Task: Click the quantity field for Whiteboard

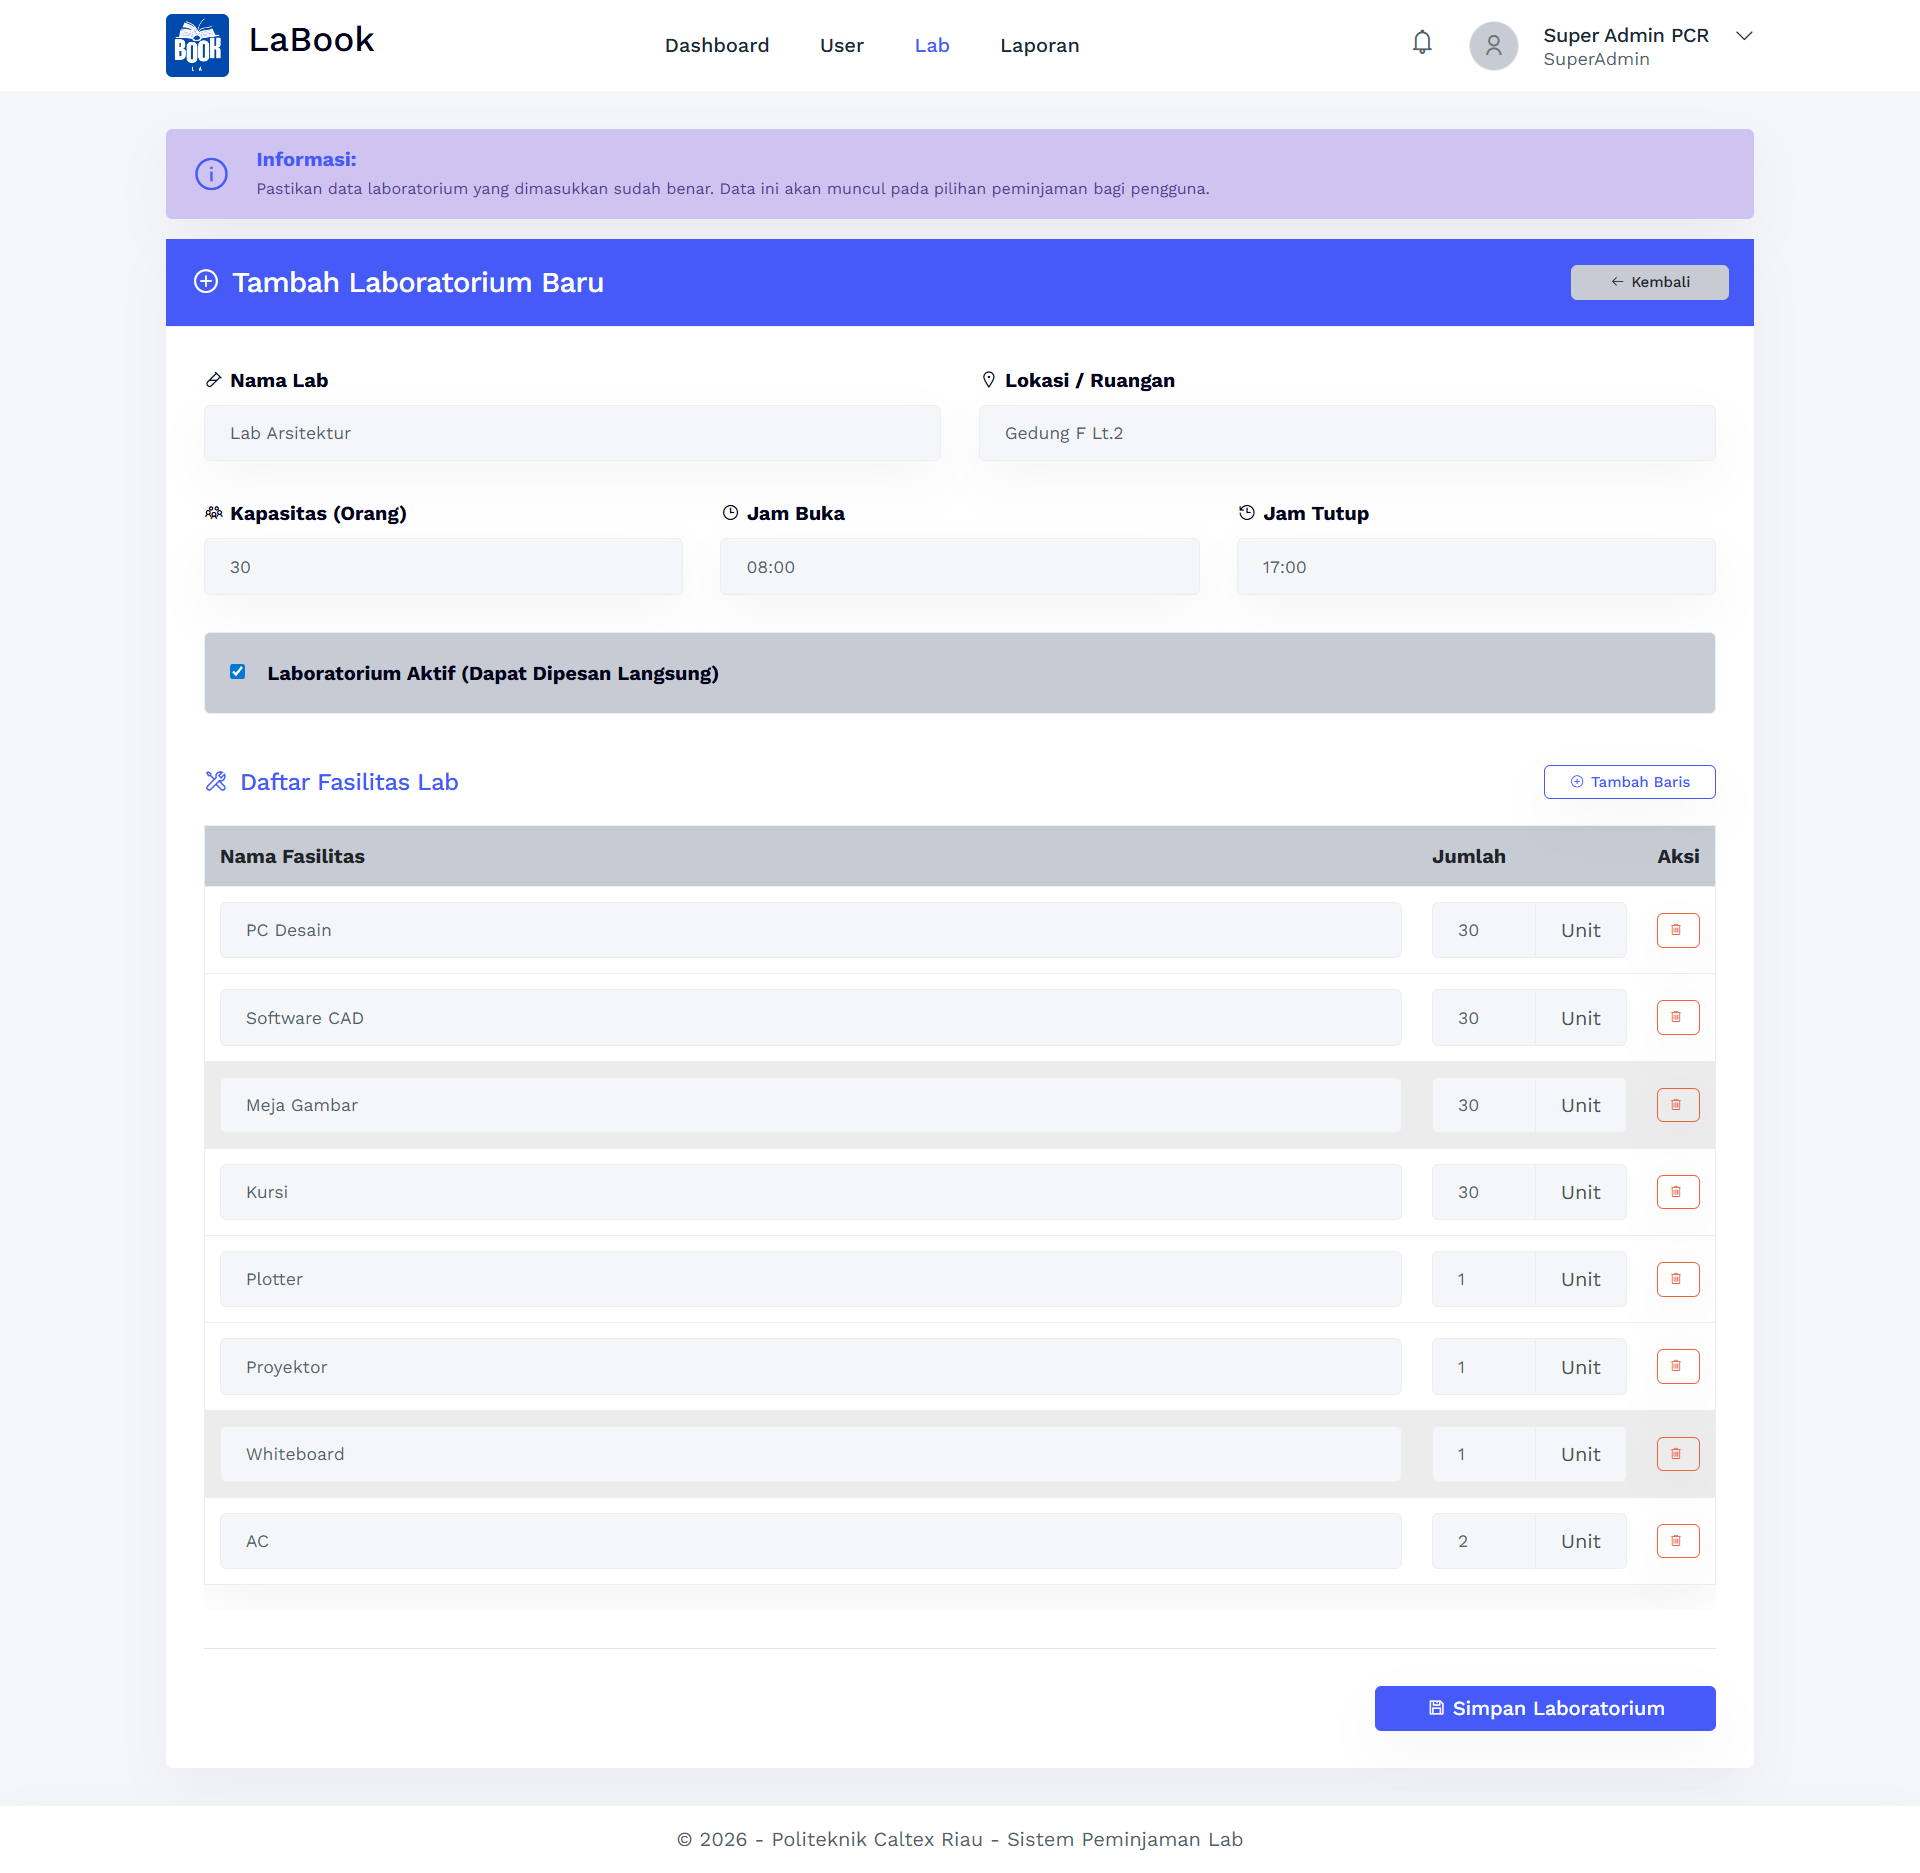Action: (1483, 1454)
